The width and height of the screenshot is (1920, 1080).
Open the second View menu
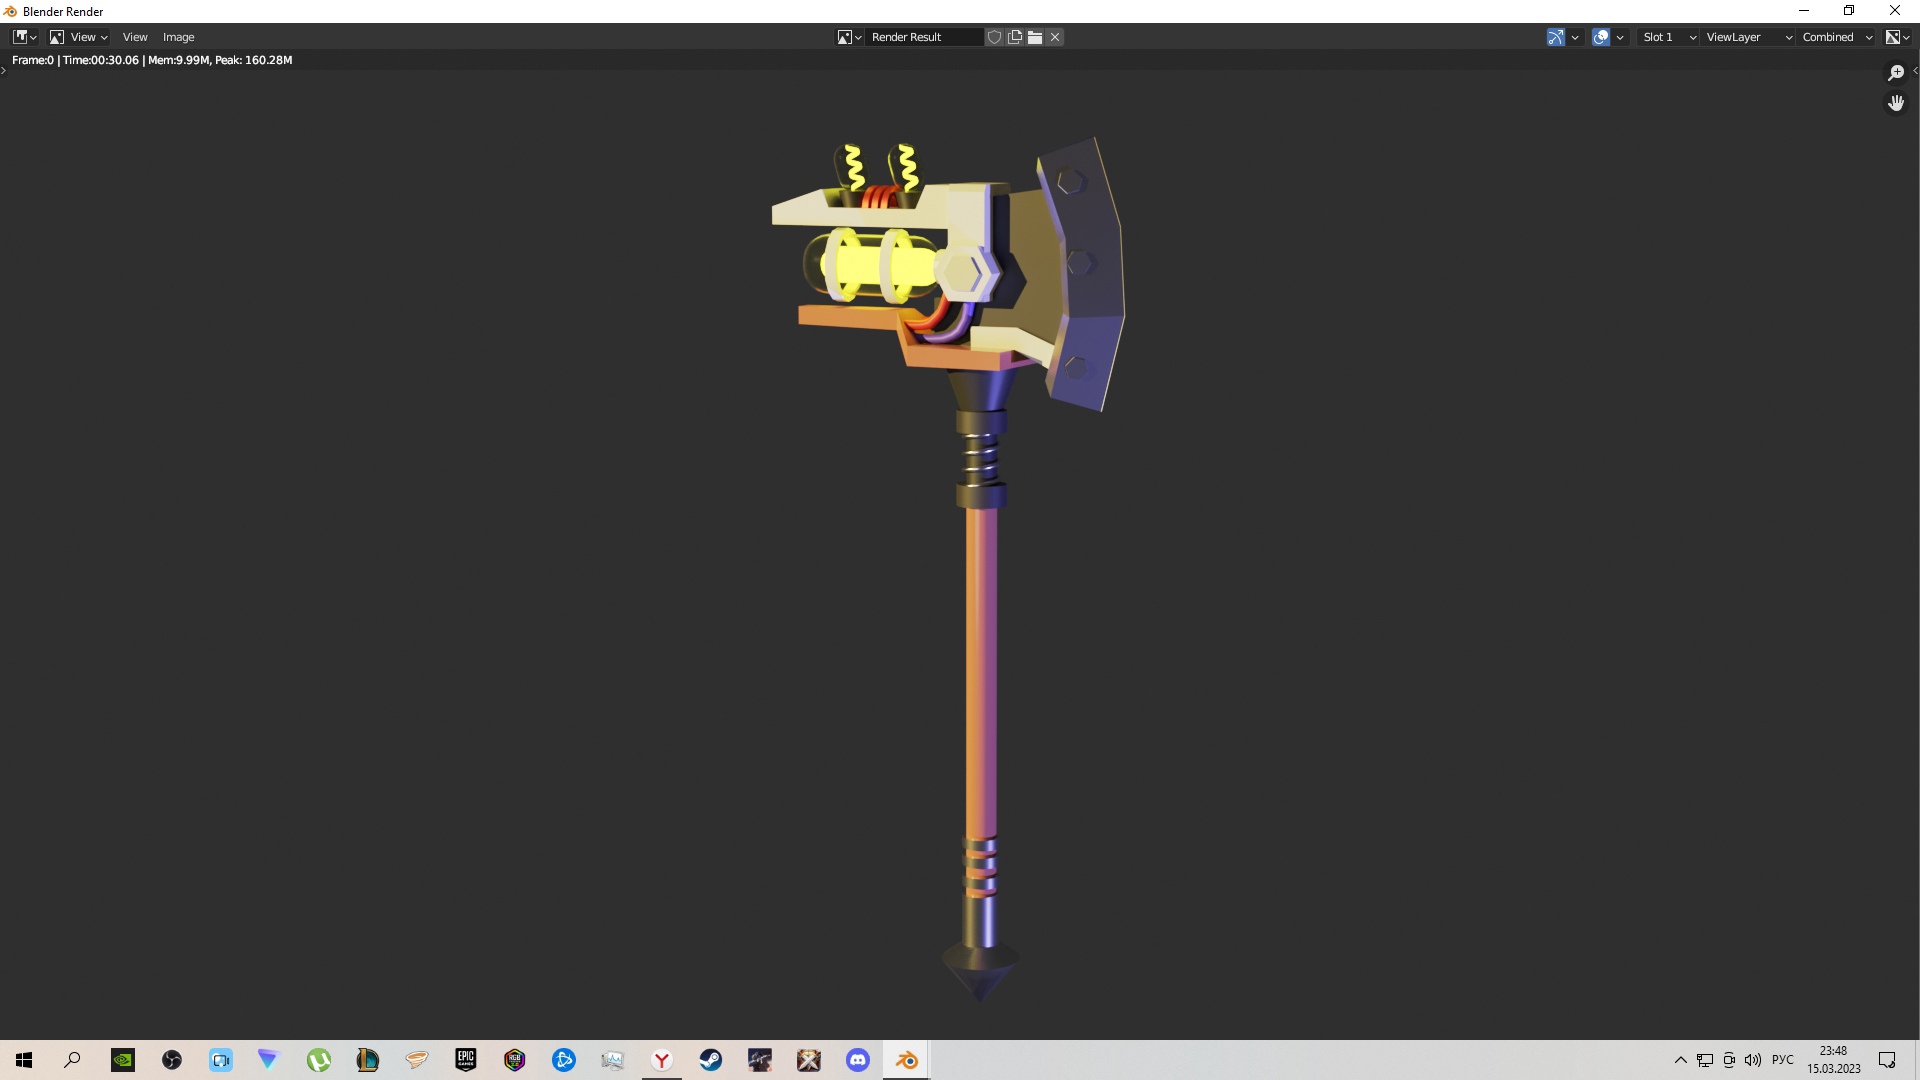[x=135, y=37]
